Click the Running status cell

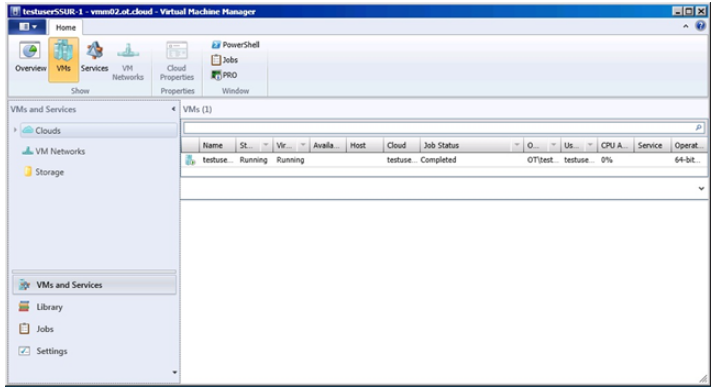[x=253, y=160]
